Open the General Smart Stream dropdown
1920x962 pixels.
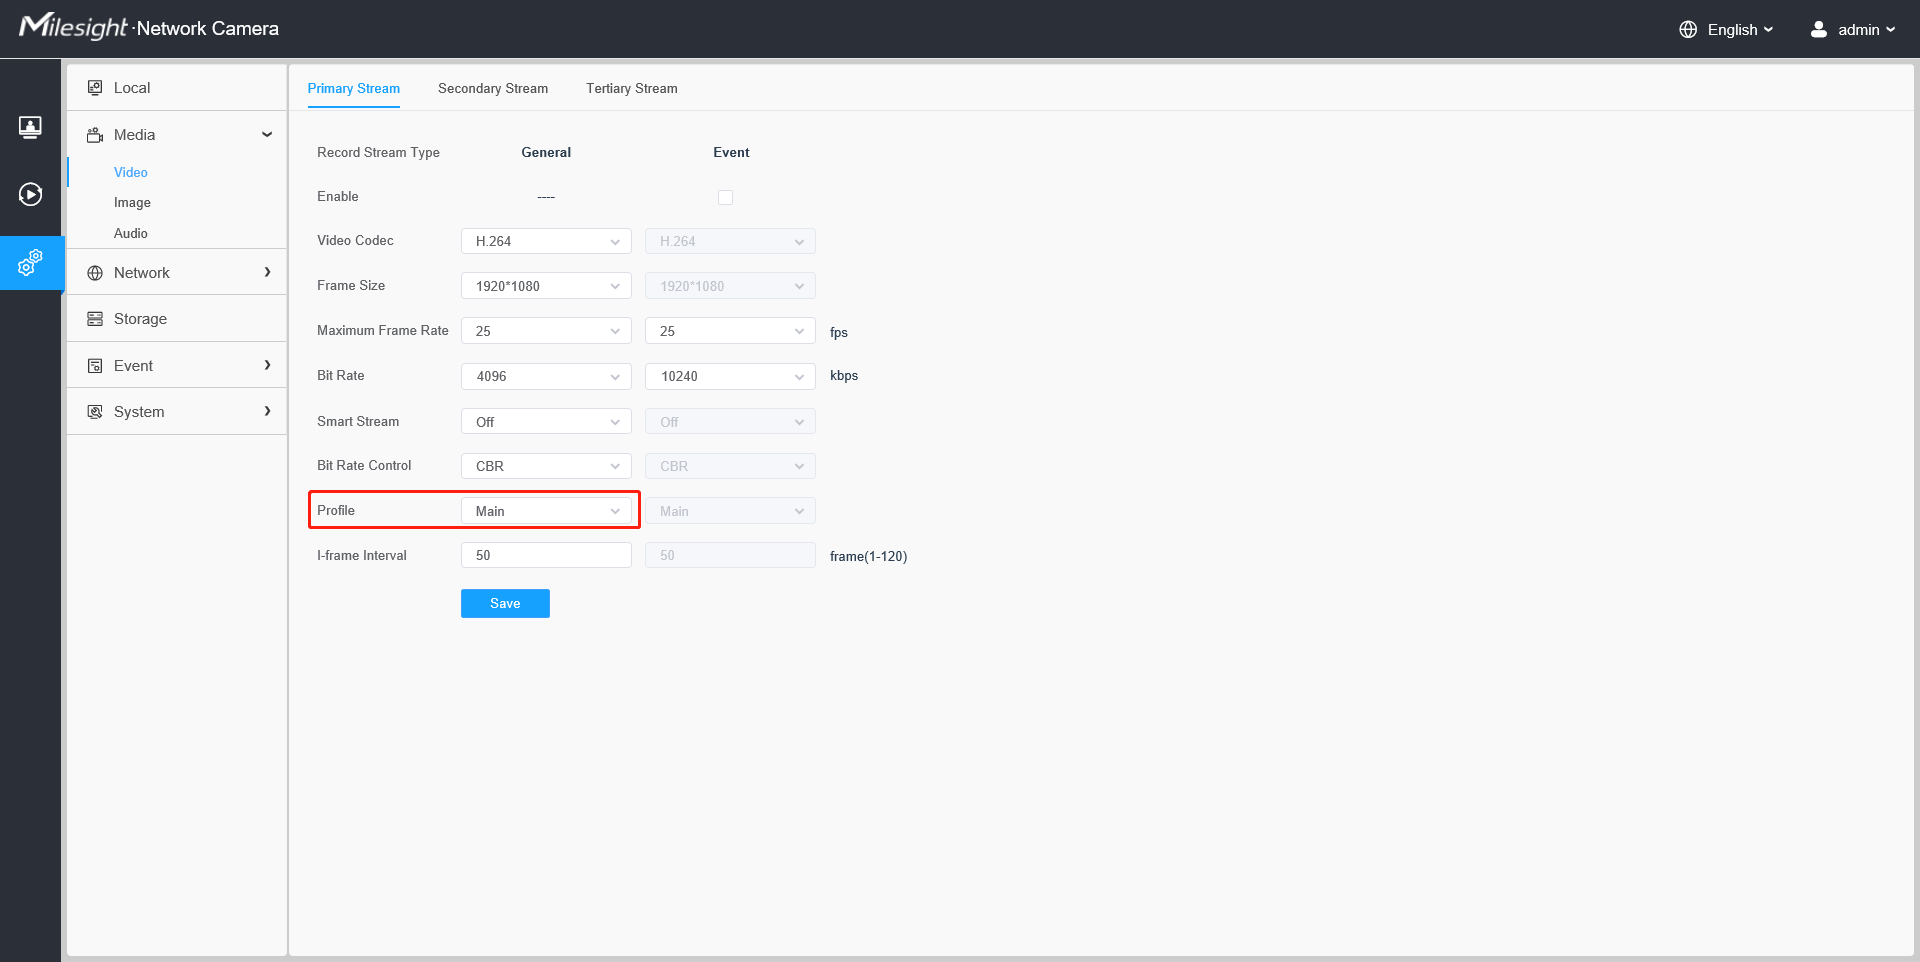click(x=546, y=422)
